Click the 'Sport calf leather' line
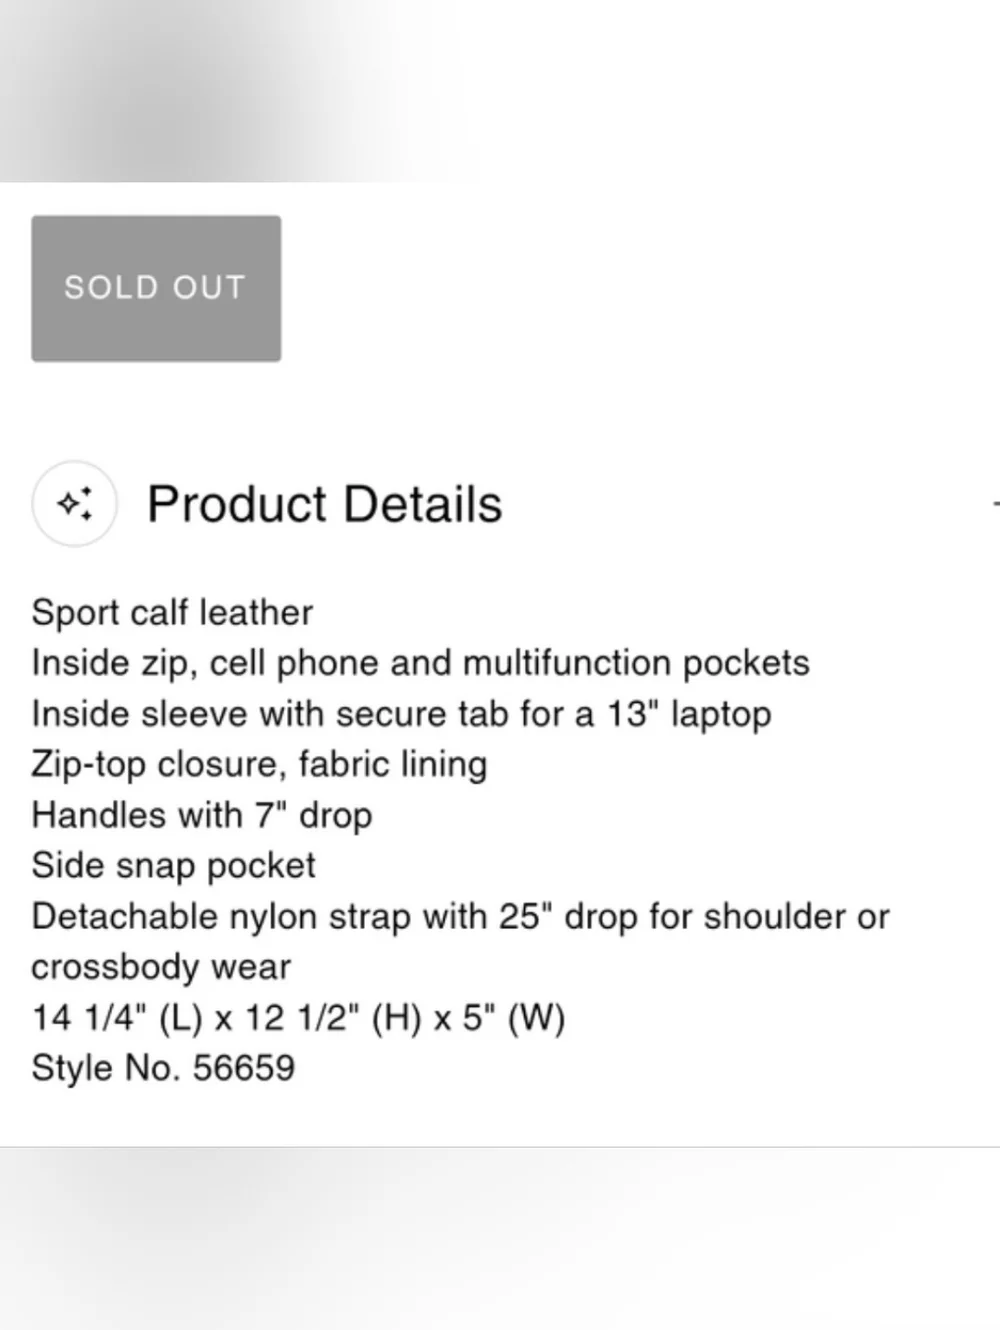This screenshot has height=1330, width=1000. (172, 612)
